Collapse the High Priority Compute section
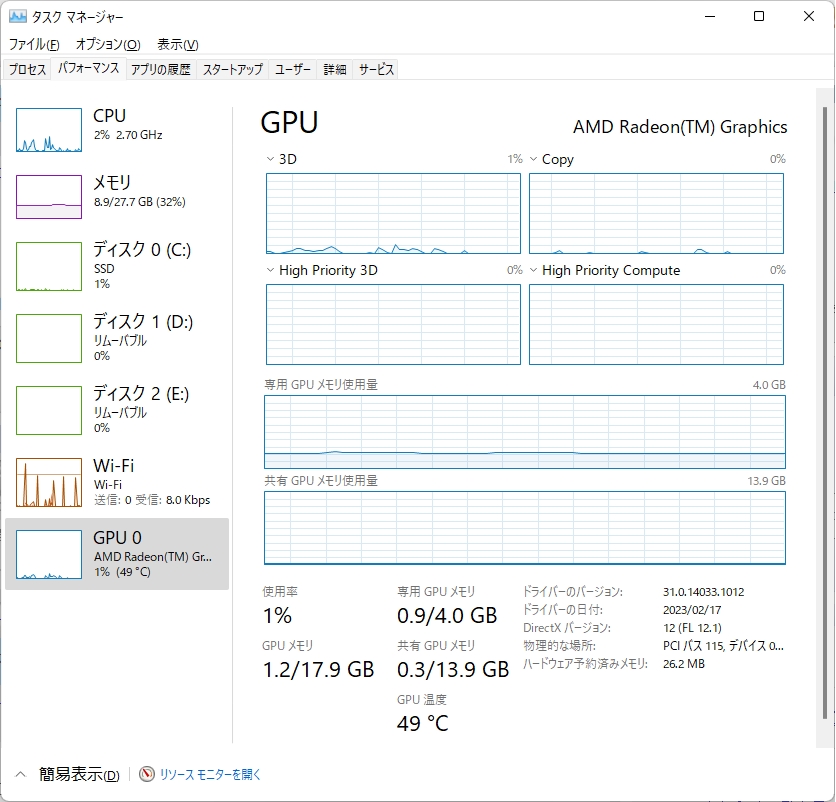 535,270
